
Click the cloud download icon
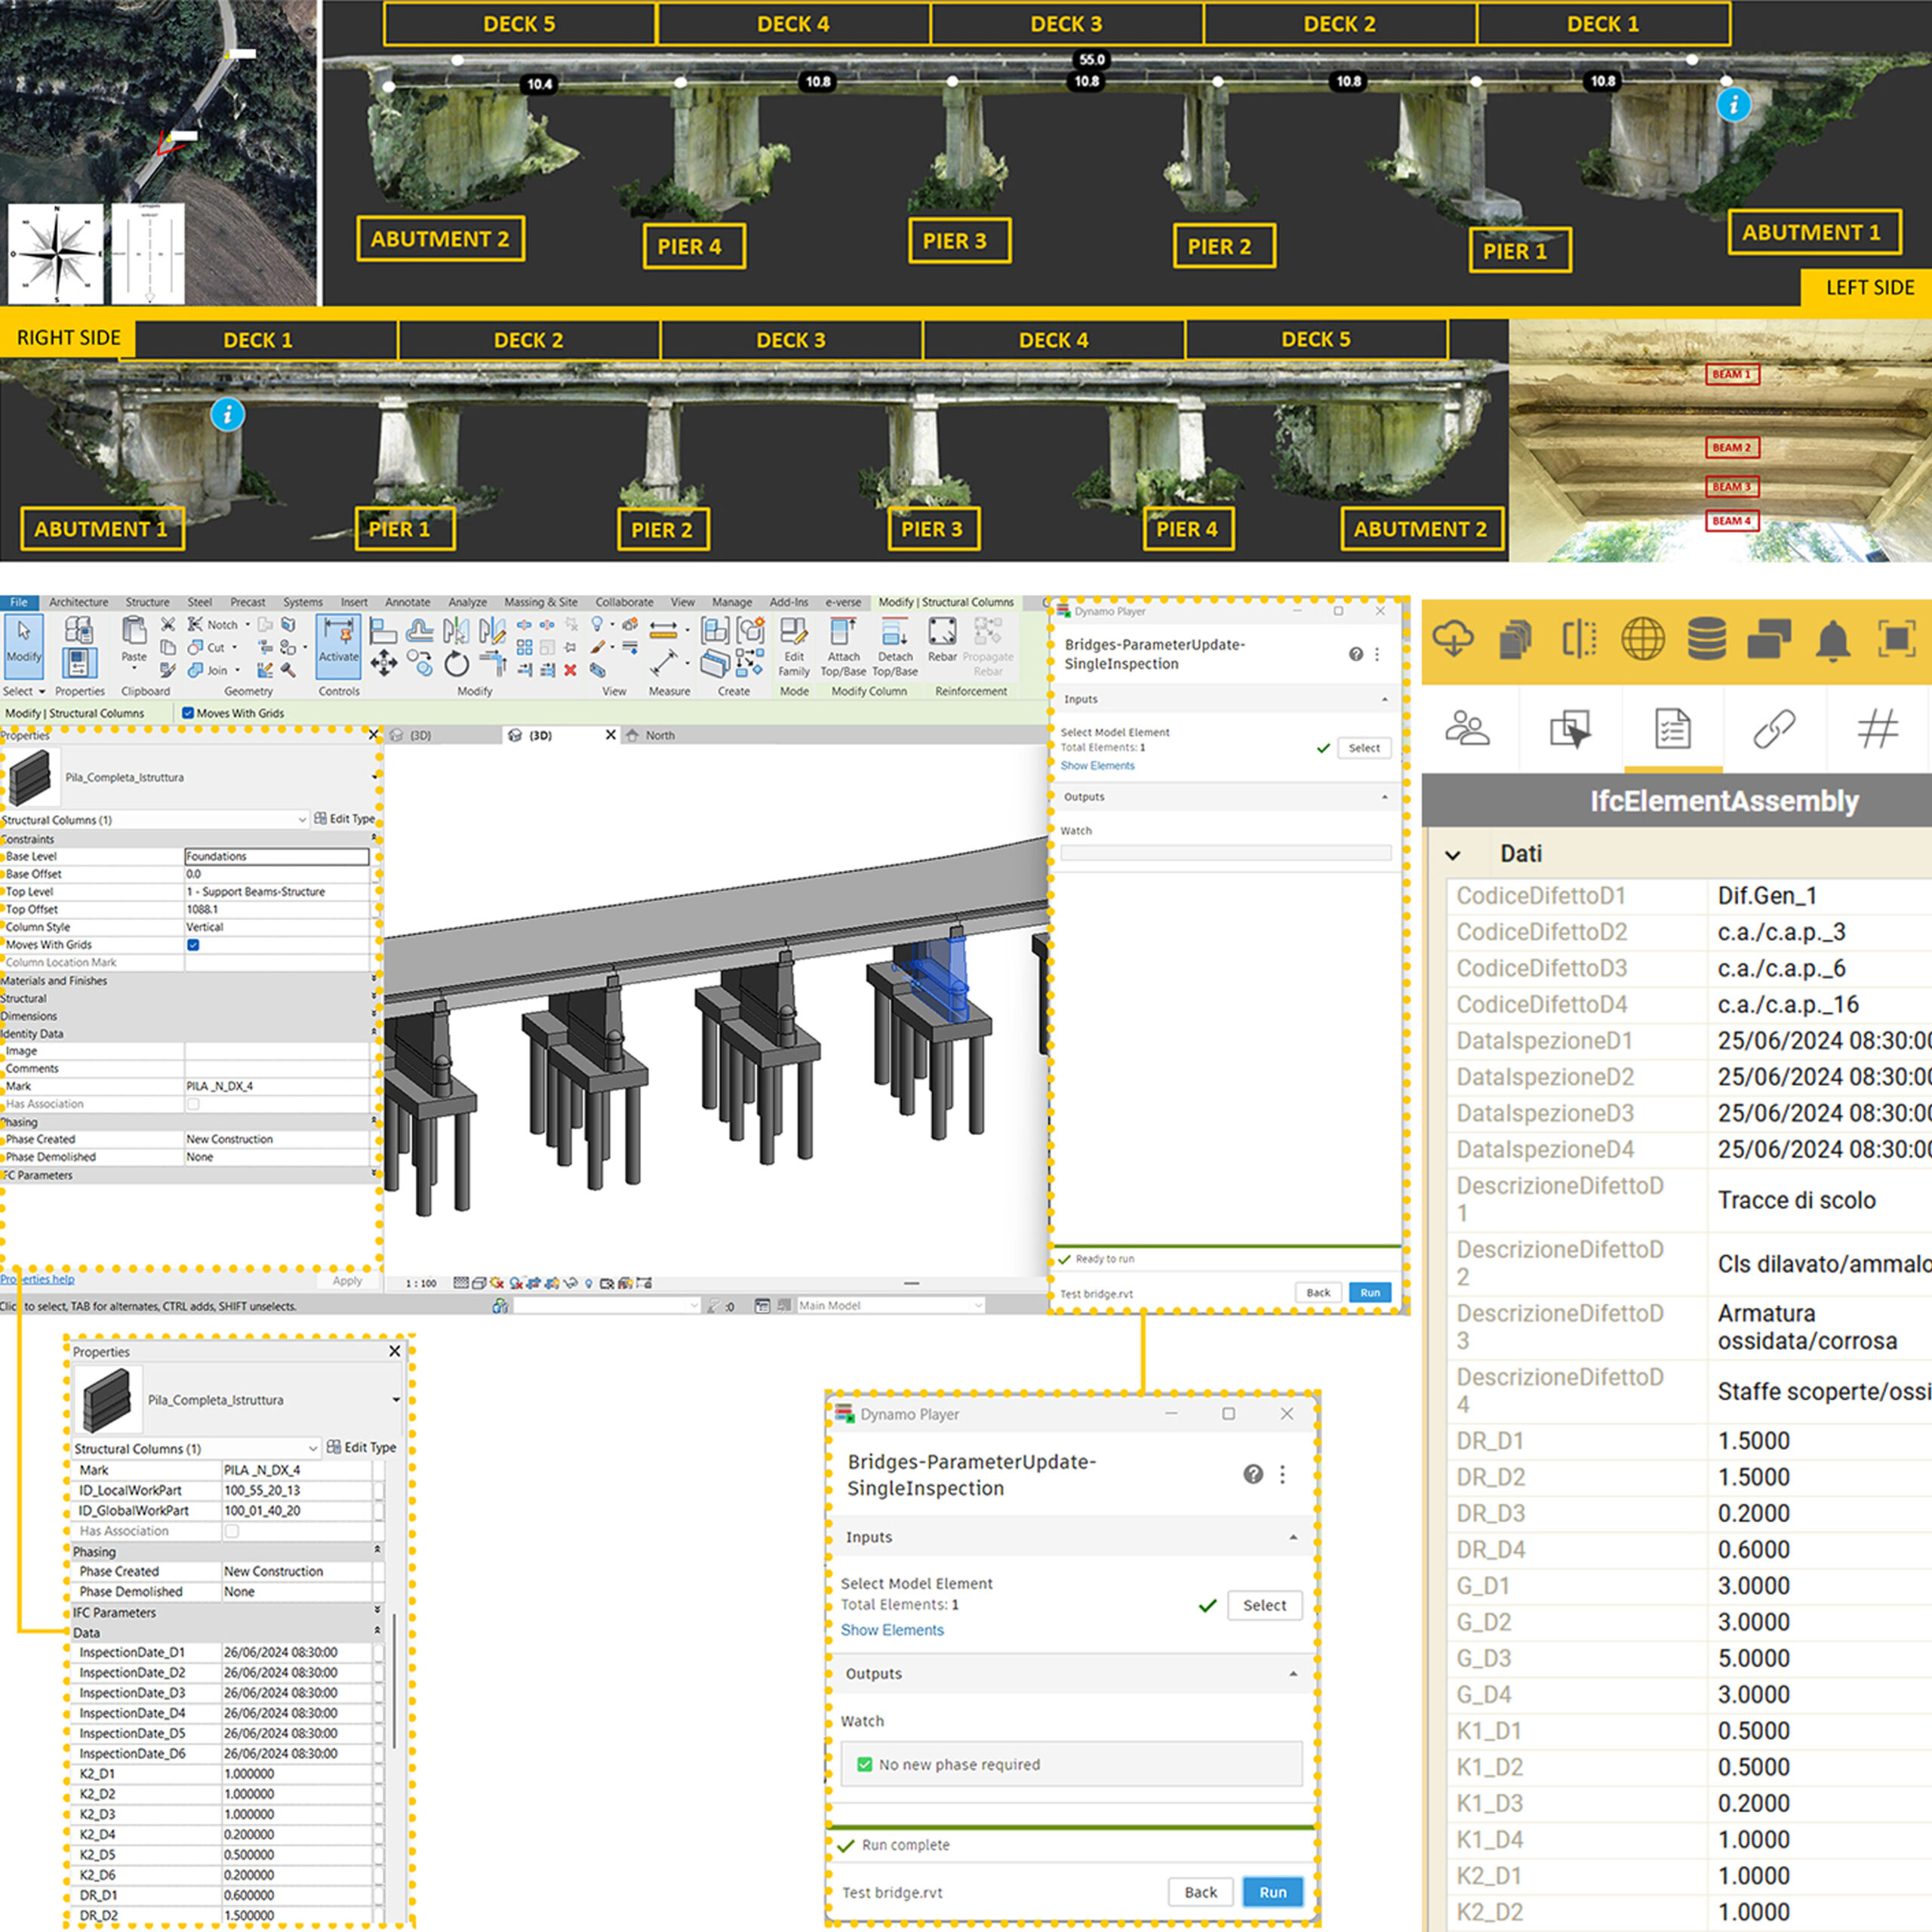1453,638
